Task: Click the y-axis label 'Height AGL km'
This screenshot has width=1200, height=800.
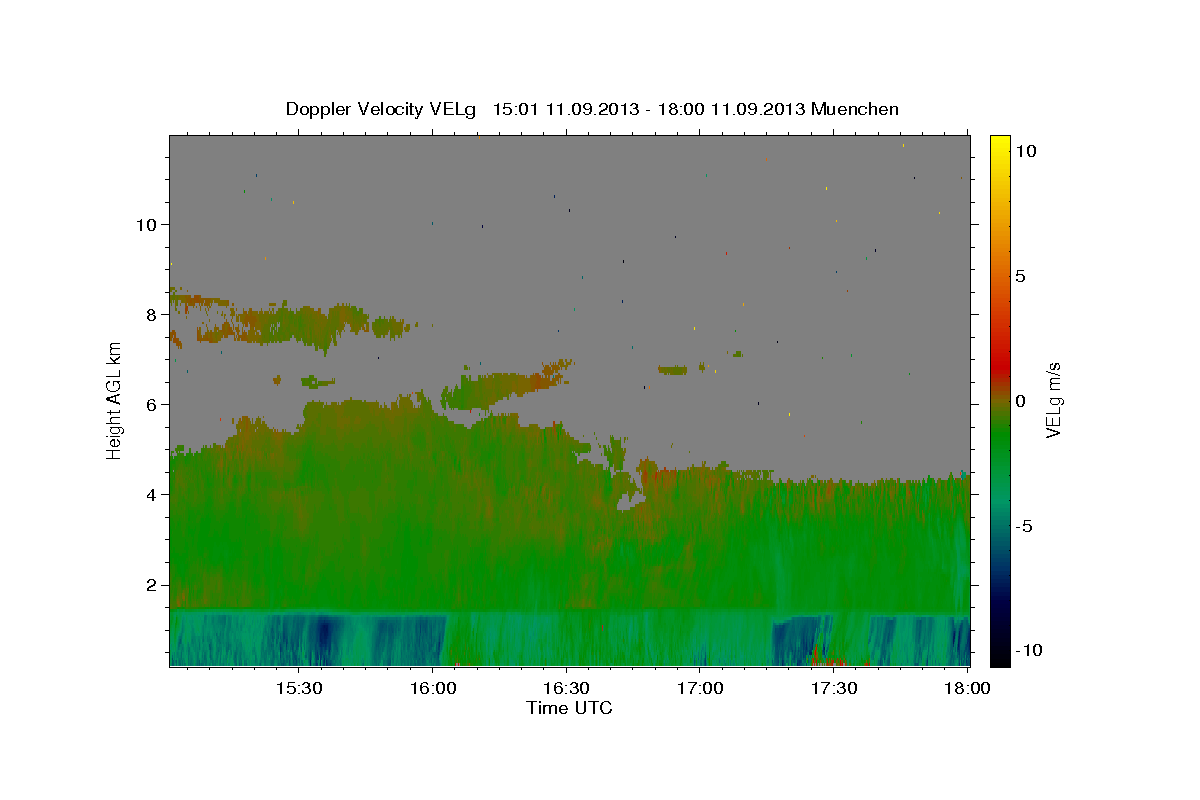Action: pyautogui.click(x=114, y=399)
